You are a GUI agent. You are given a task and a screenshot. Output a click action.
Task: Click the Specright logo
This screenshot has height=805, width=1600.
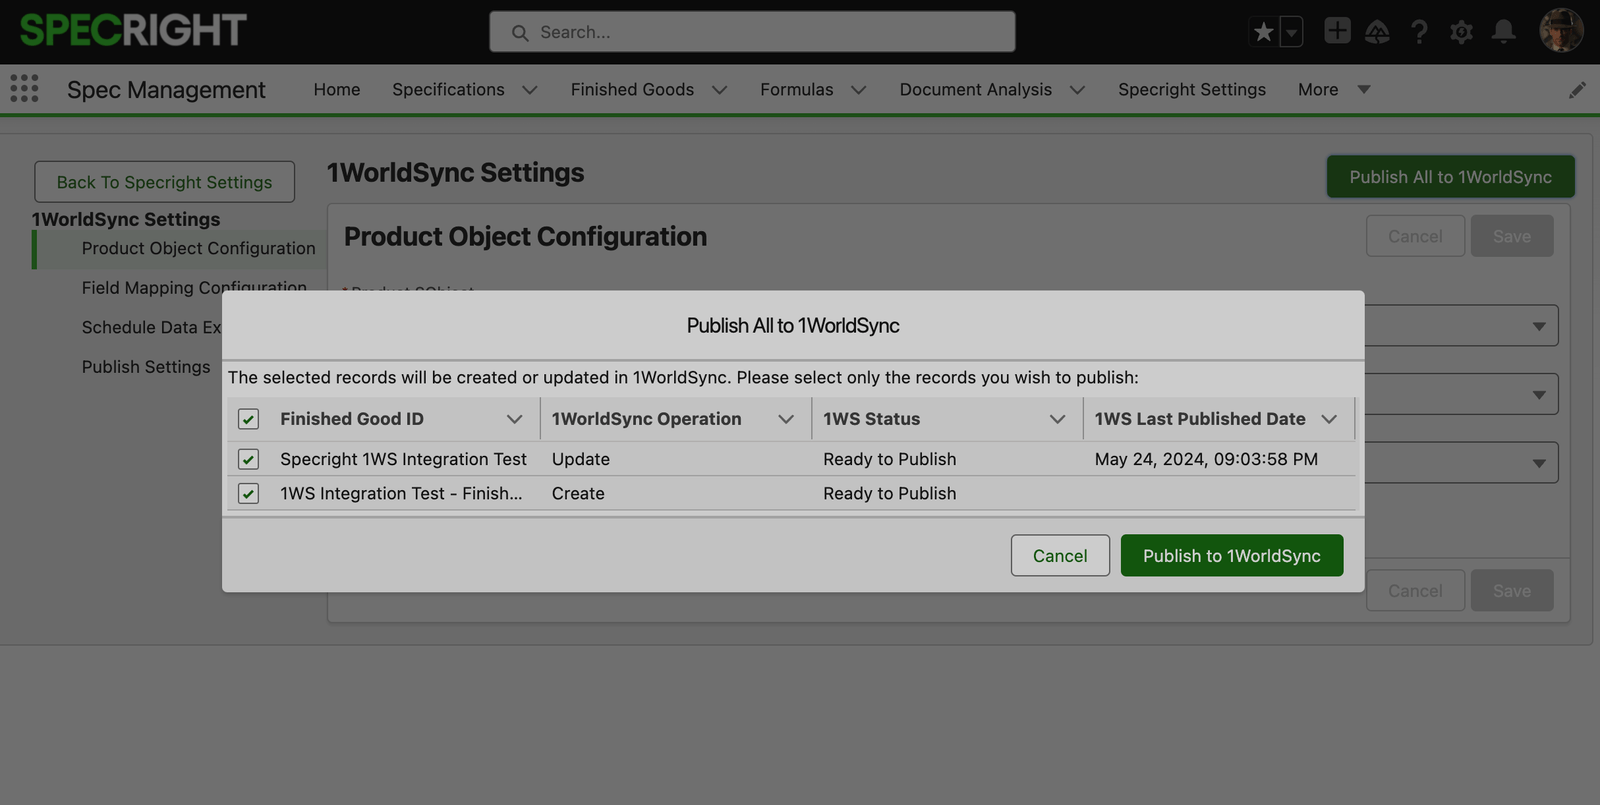133,30
